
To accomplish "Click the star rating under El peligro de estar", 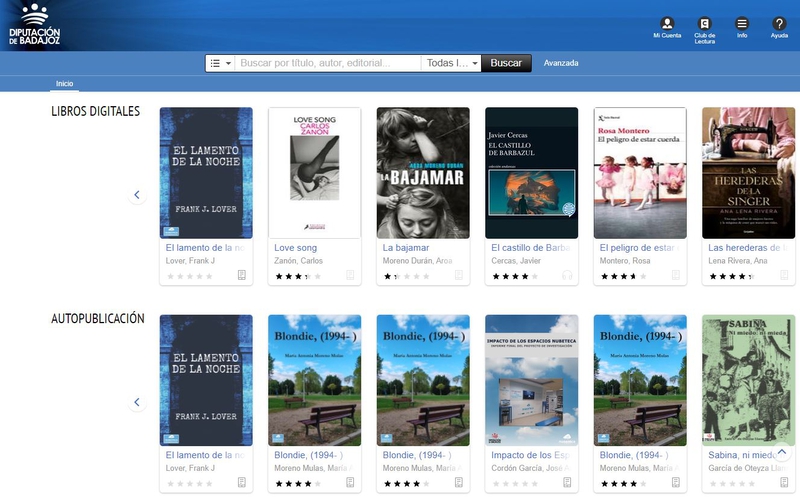I will click(623, 277).
